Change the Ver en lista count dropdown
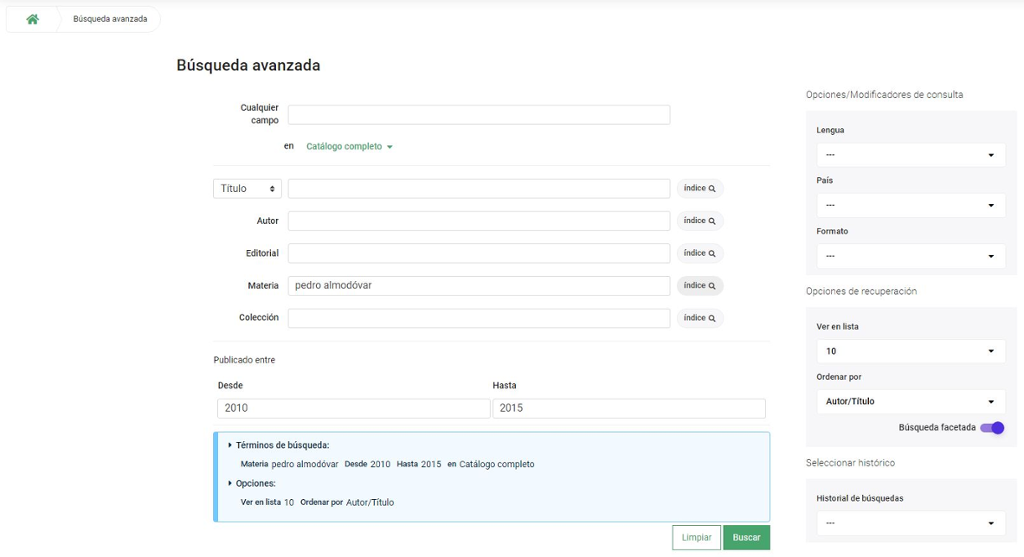This screenshot has width=1024, height=557. 910,351
